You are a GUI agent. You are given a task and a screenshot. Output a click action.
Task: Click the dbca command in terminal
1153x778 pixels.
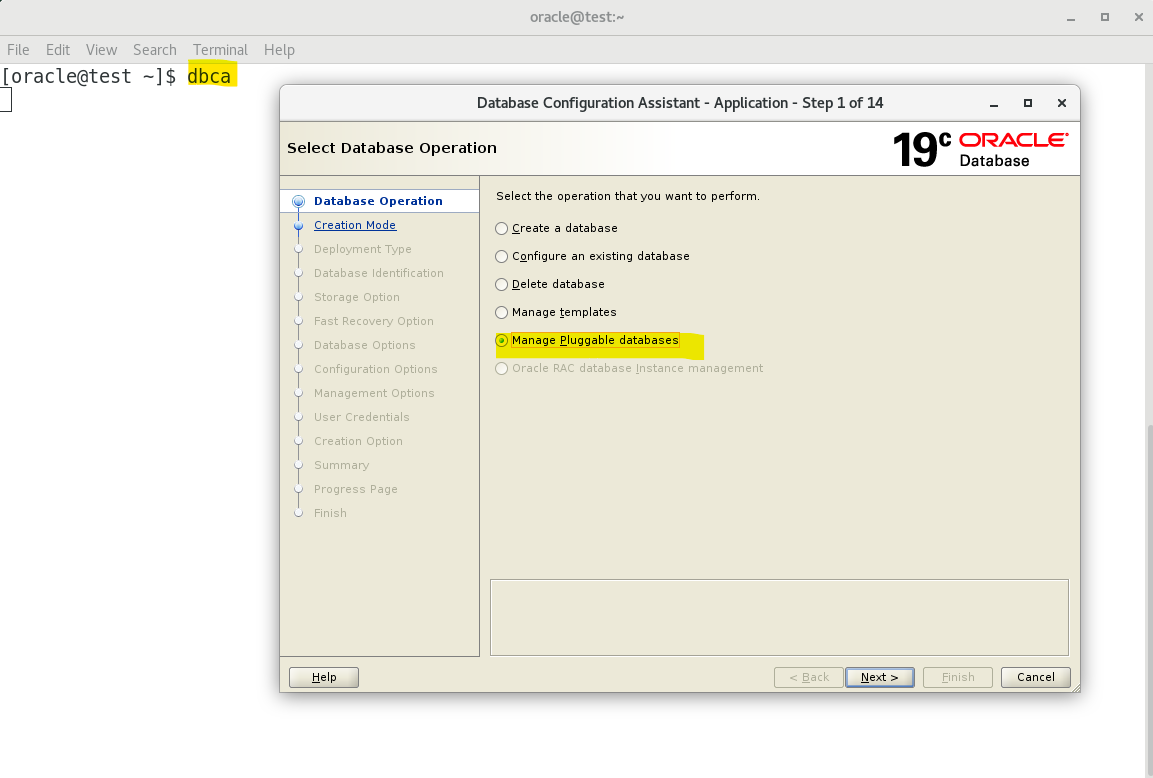[x=210, y=76]
